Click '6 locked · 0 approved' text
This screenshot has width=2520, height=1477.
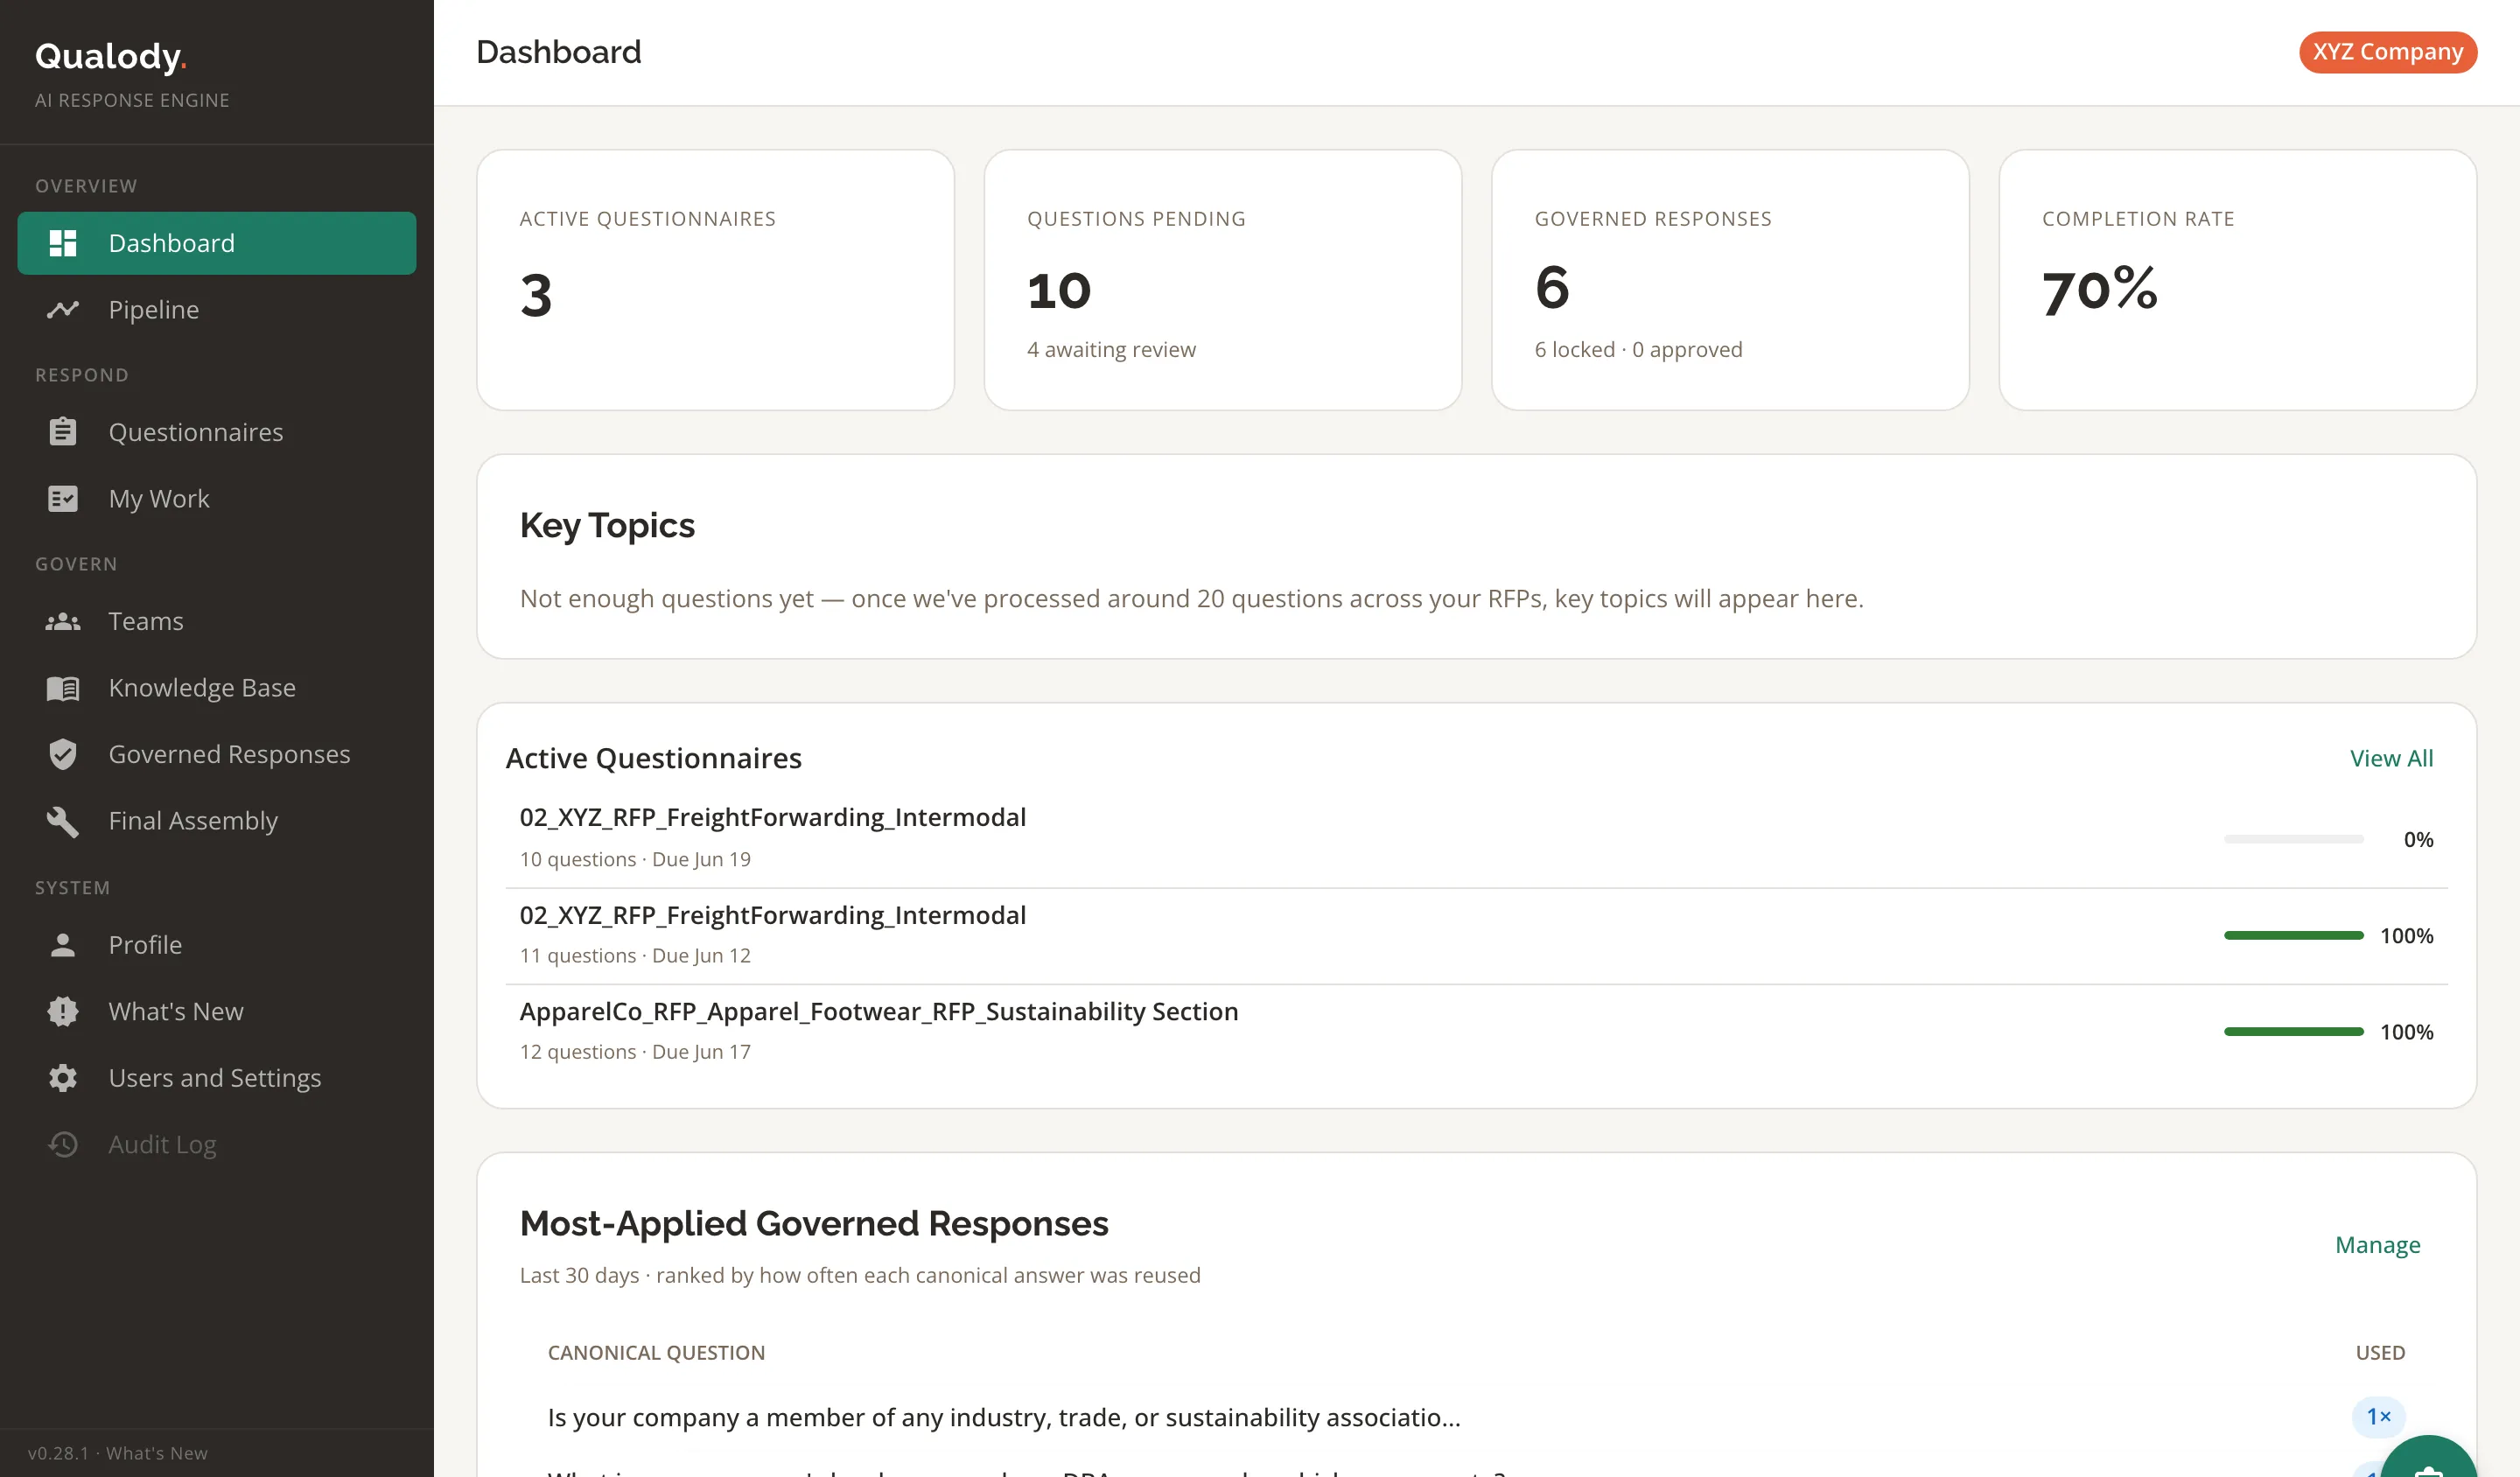click(1638, 350)
